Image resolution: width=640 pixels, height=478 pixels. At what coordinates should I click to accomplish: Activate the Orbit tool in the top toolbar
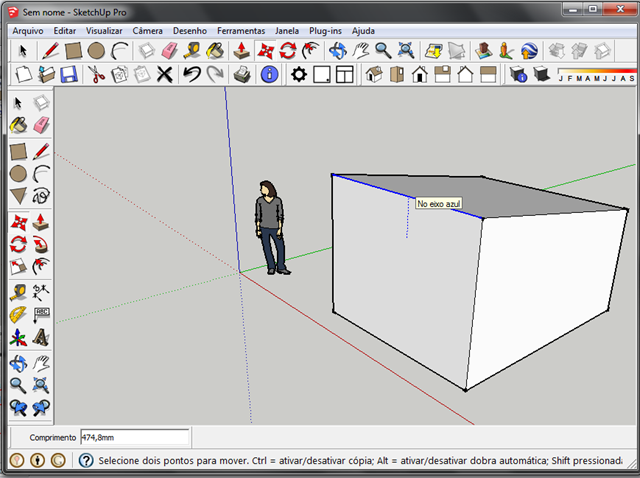338,51
